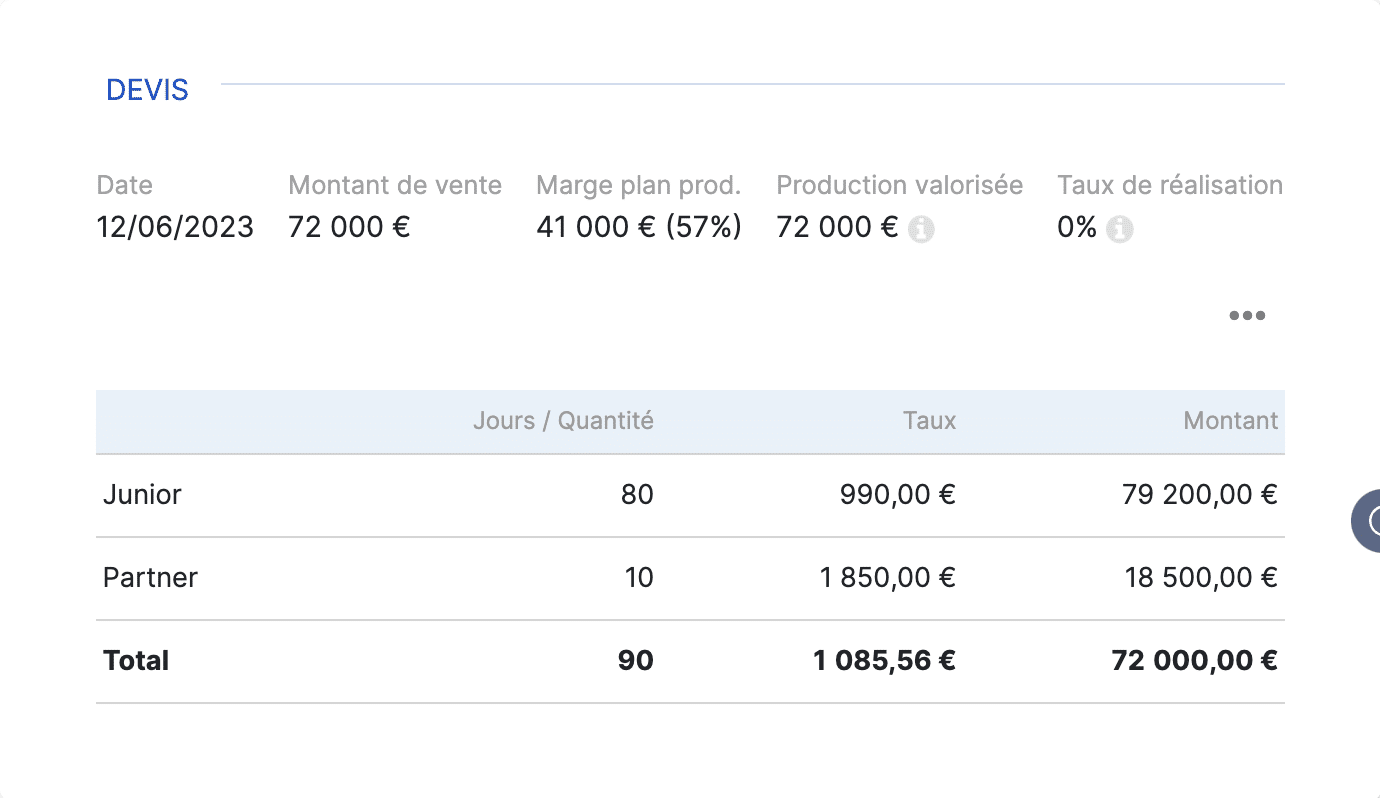The width and height of the screenshot is (1380, 798).
Task: Click the DEVIS section heading
Action: pyautogui.click(x=147, y=90)
